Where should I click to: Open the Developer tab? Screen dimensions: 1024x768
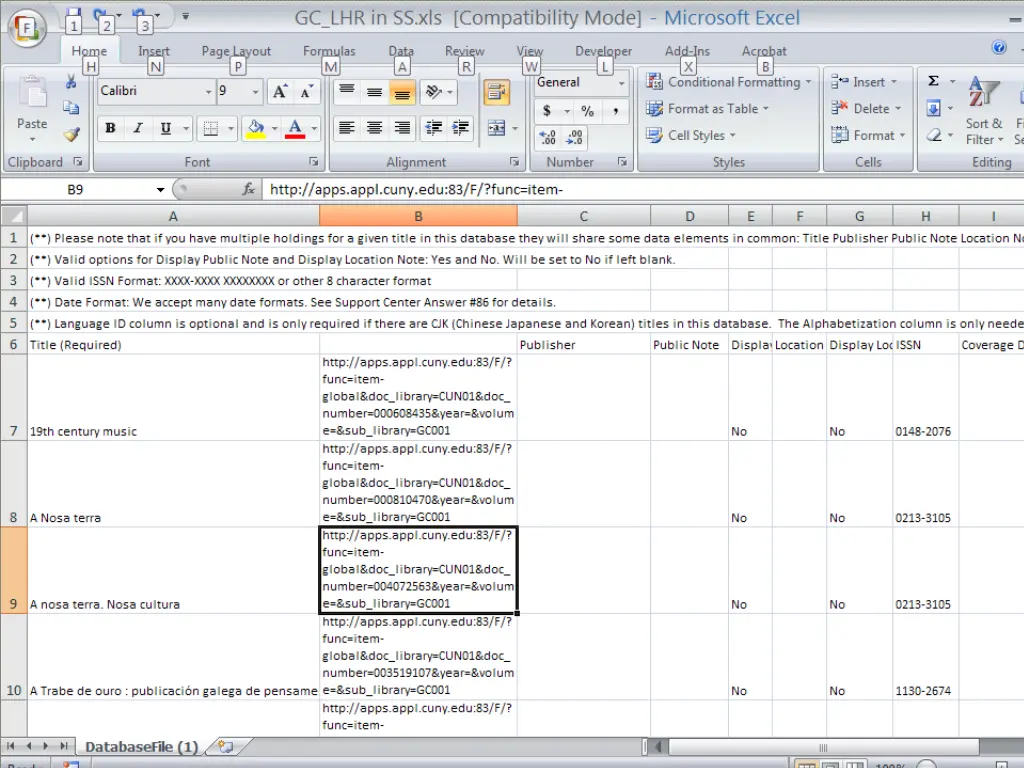pyautogui.click(x=603, y=51)
